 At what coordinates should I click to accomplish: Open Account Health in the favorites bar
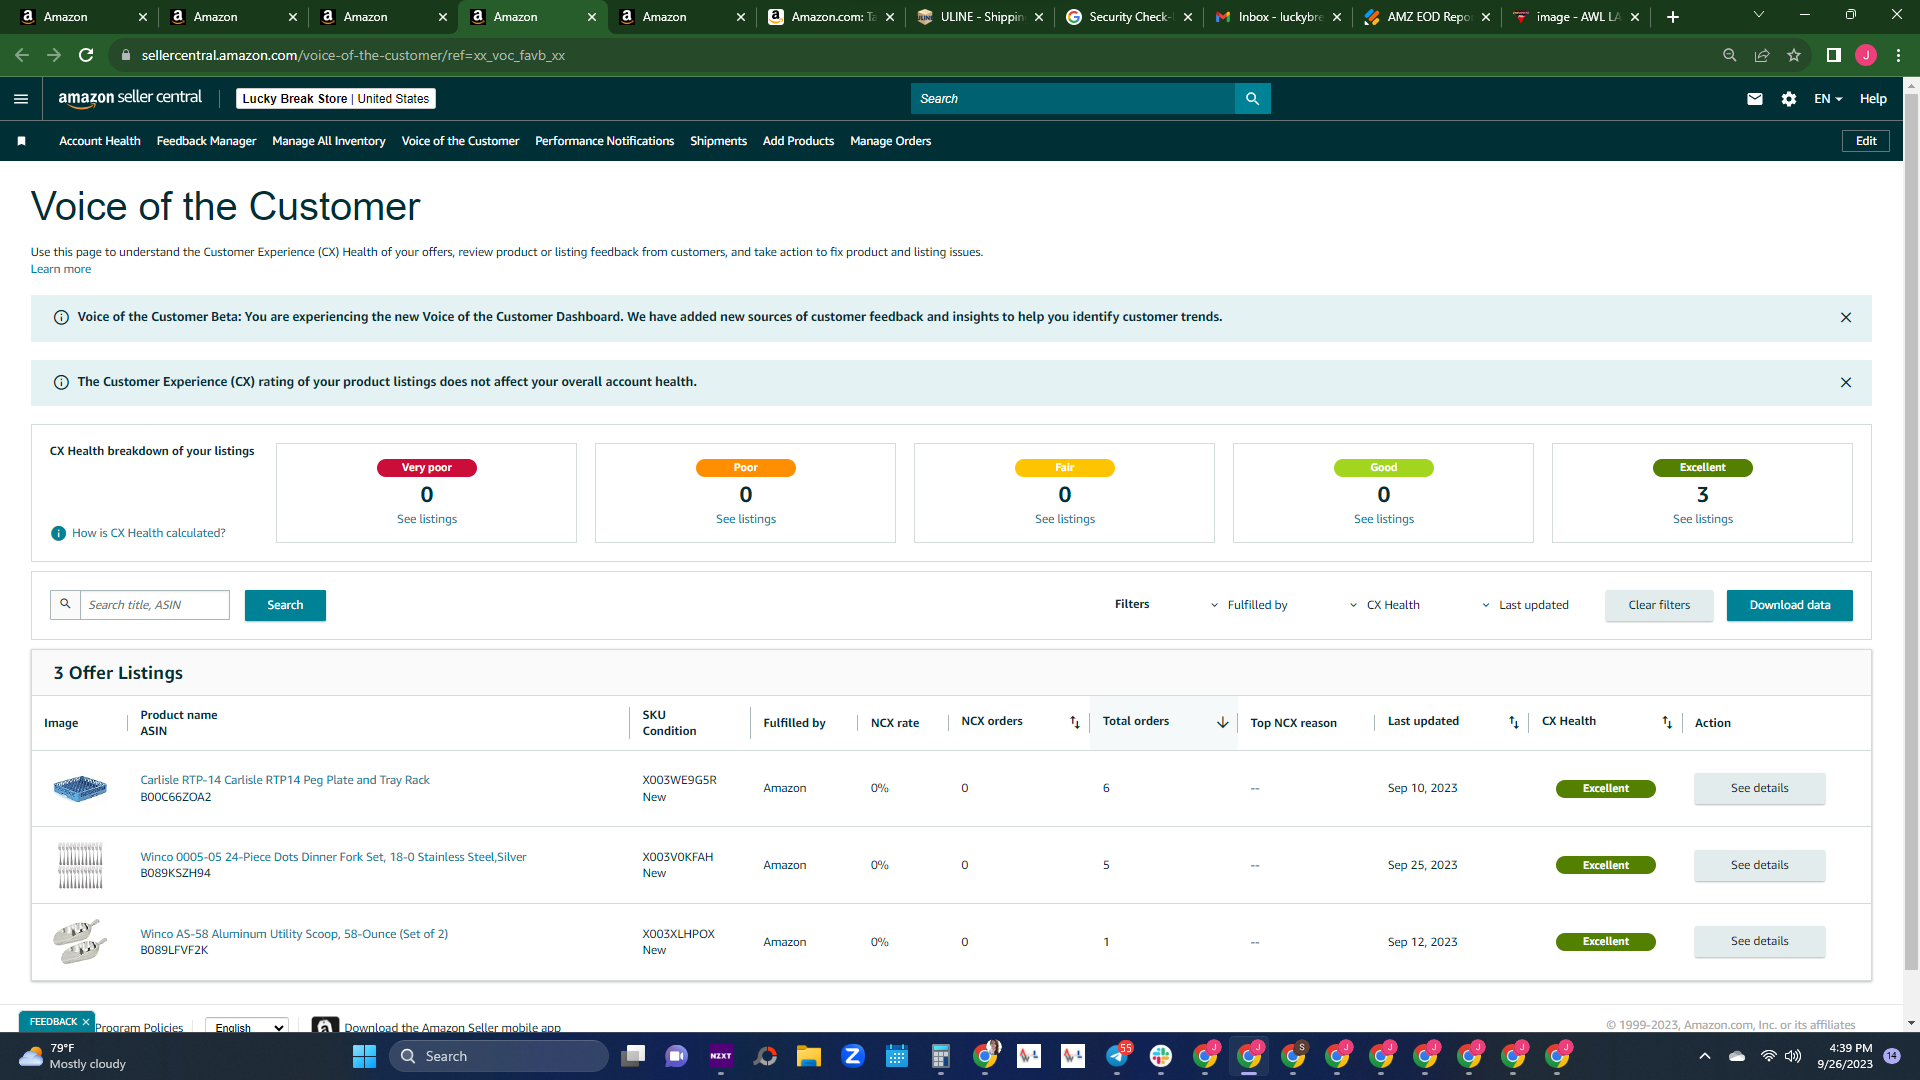[100, 141]
